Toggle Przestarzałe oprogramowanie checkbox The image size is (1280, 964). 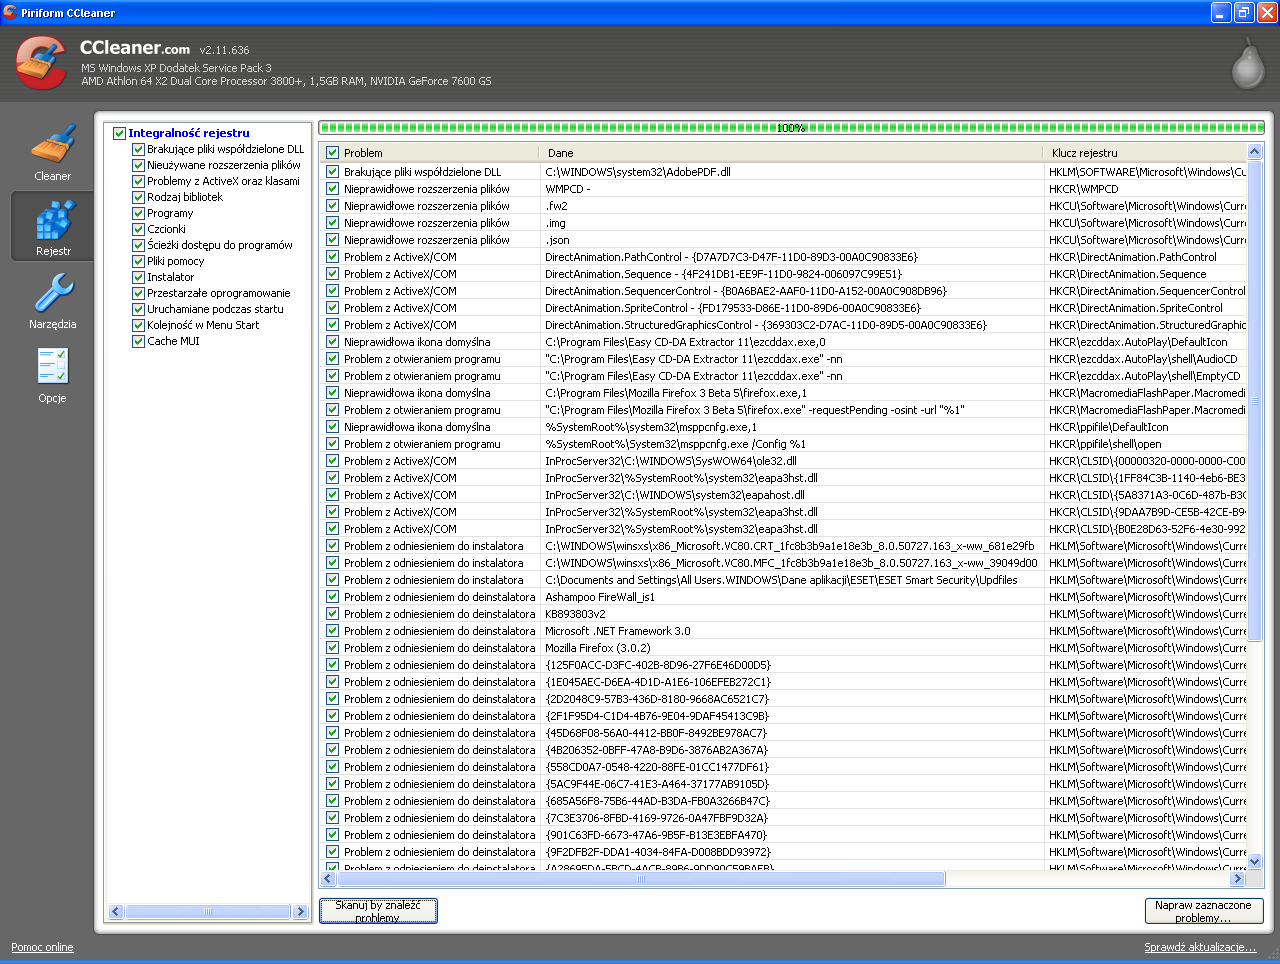coord(139,293)
